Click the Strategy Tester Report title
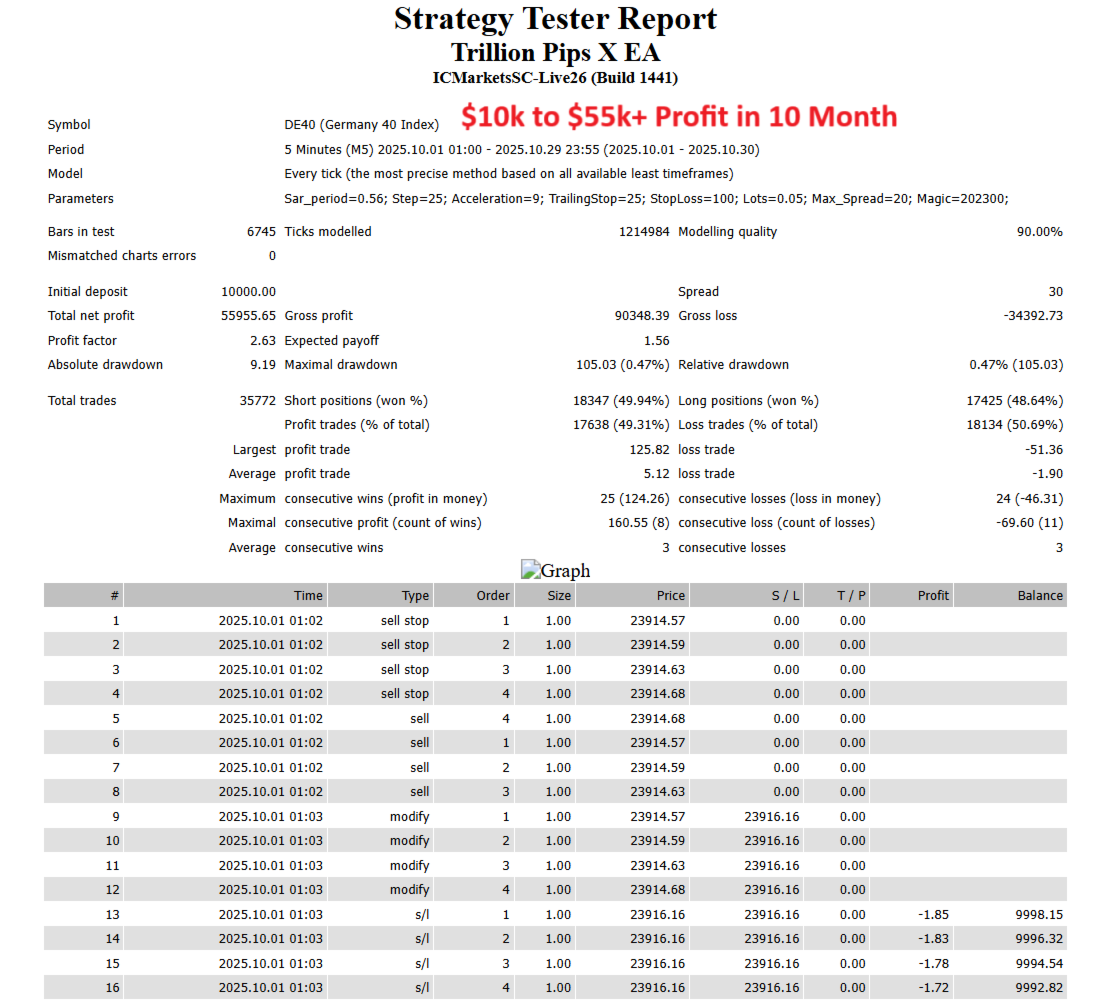The image size is (1113, 1003). tap(556, 19)
